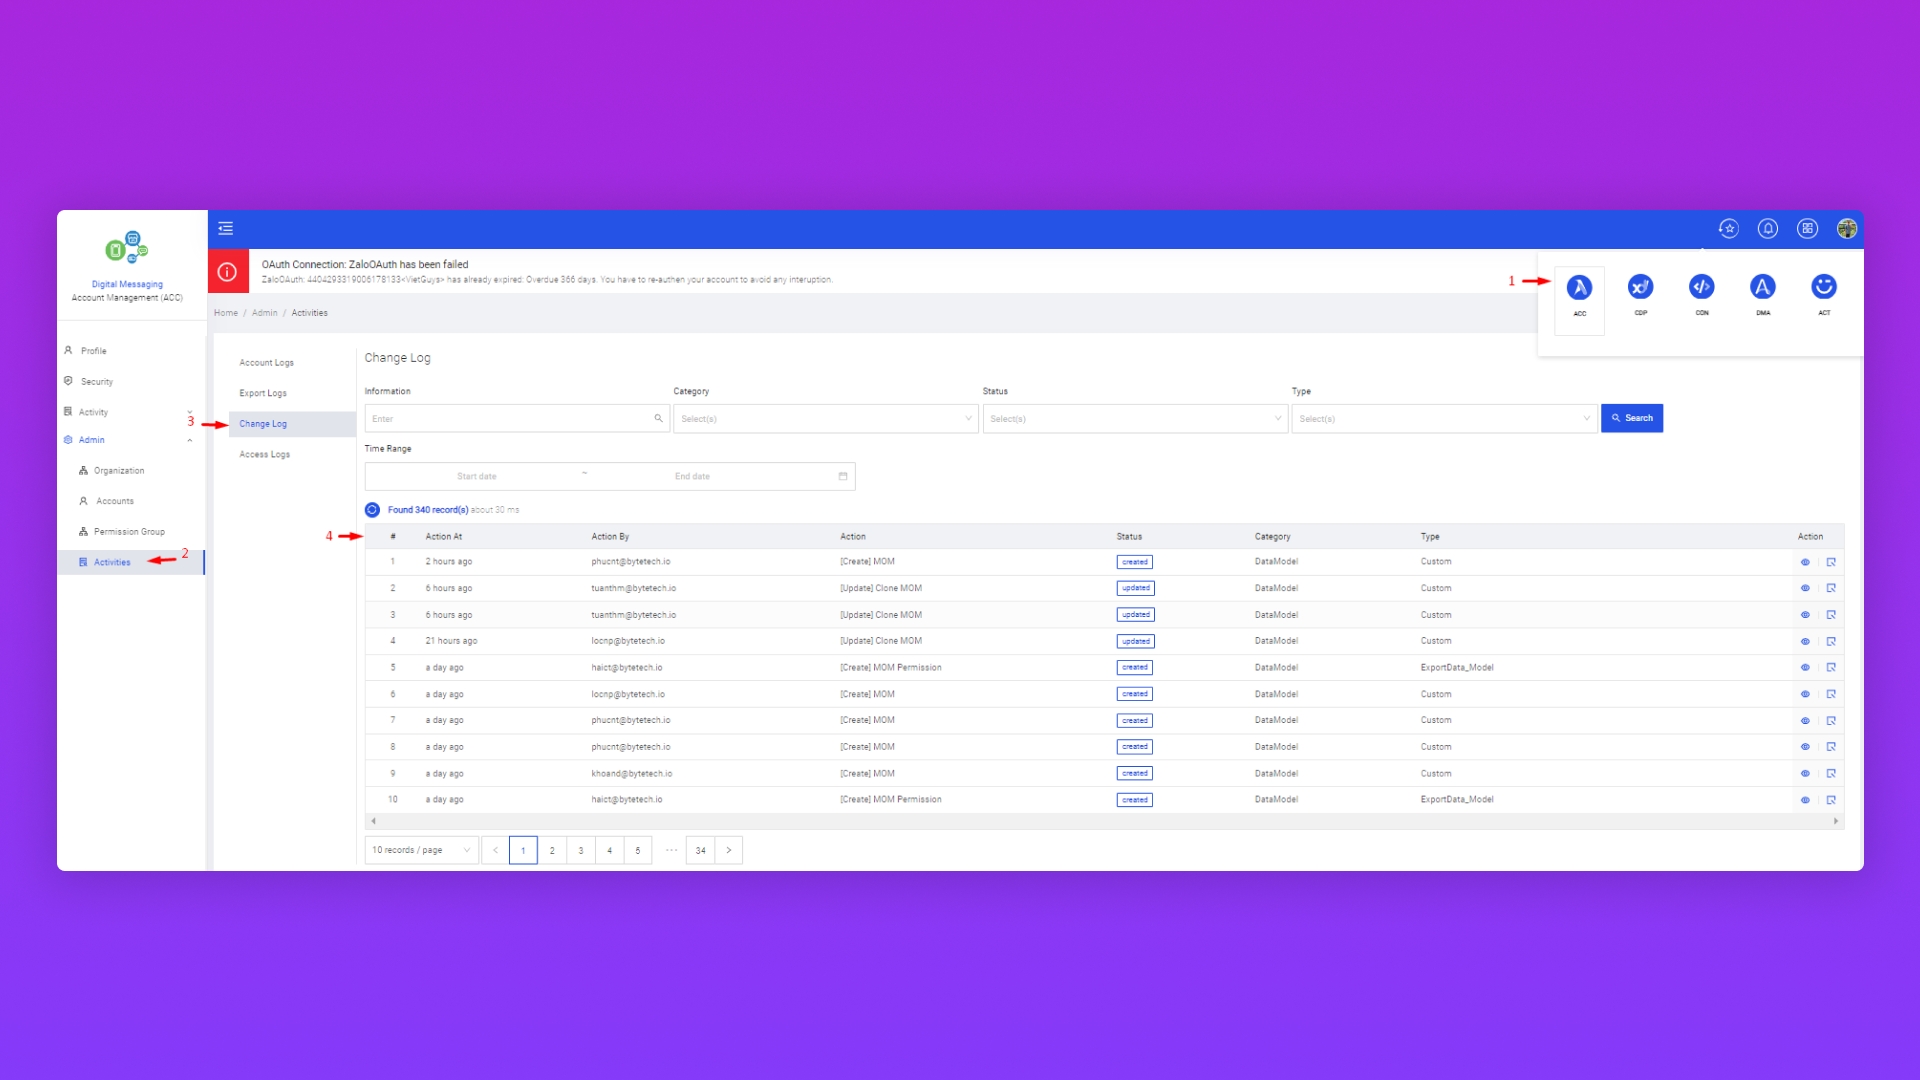Viewport: 1920px width, 1080px height.
Task: Collapse sidebar with hamburger menu icon
Action: point(226,229)
